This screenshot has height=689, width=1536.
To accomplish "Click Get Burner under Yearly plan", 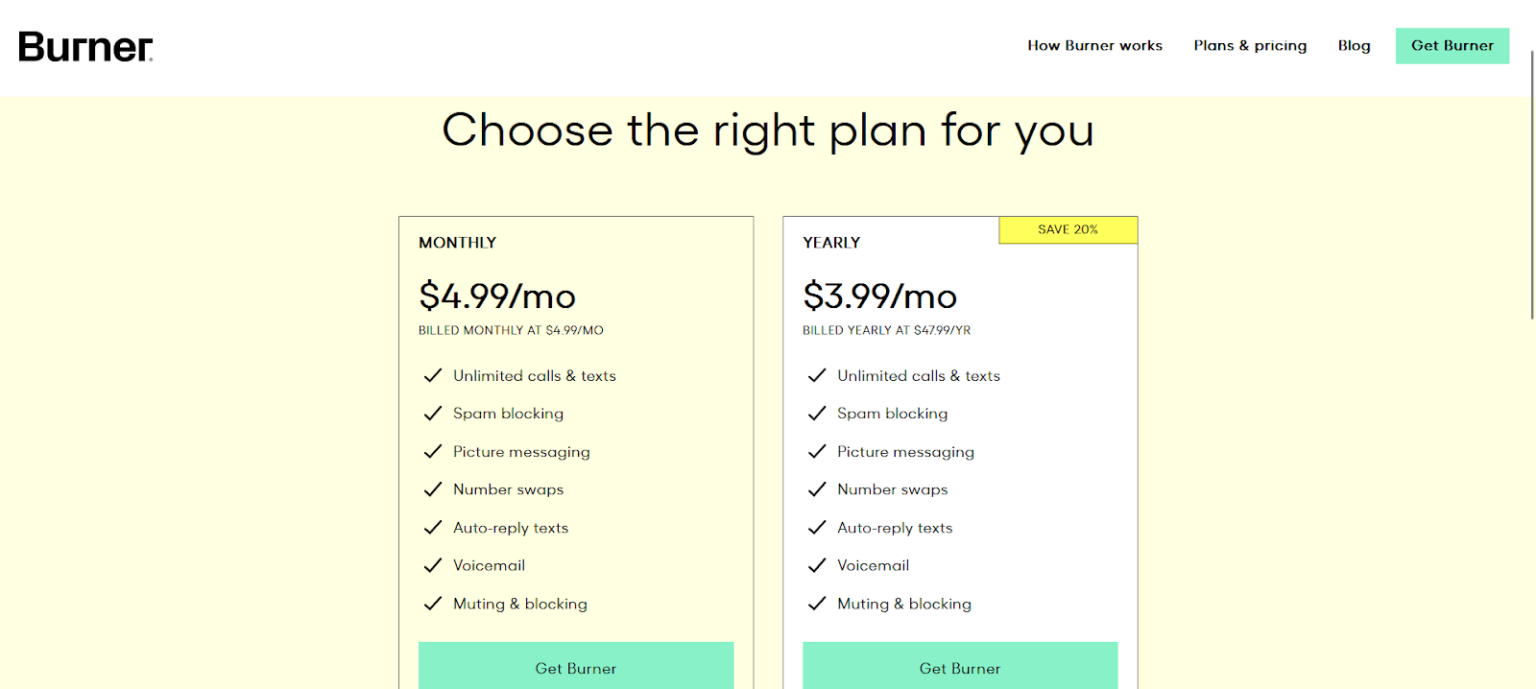I will click(x=960, y=667).
